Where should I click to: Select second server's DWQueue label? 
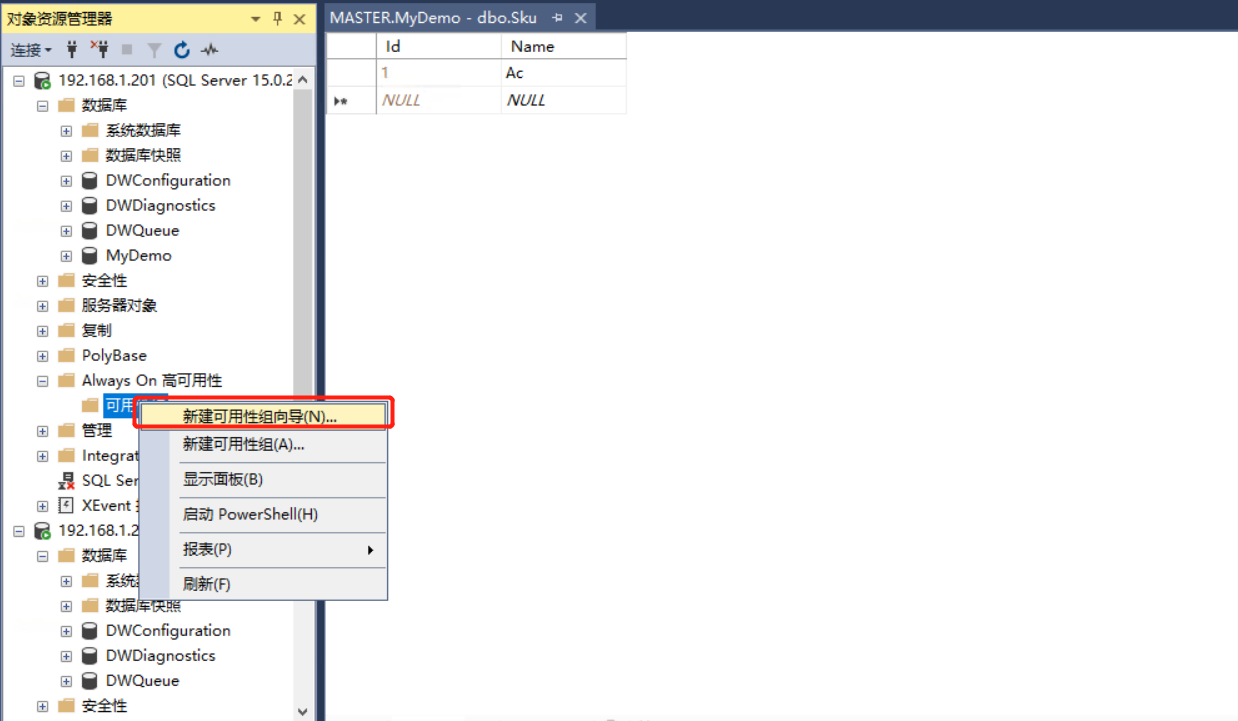coord(143,680)
